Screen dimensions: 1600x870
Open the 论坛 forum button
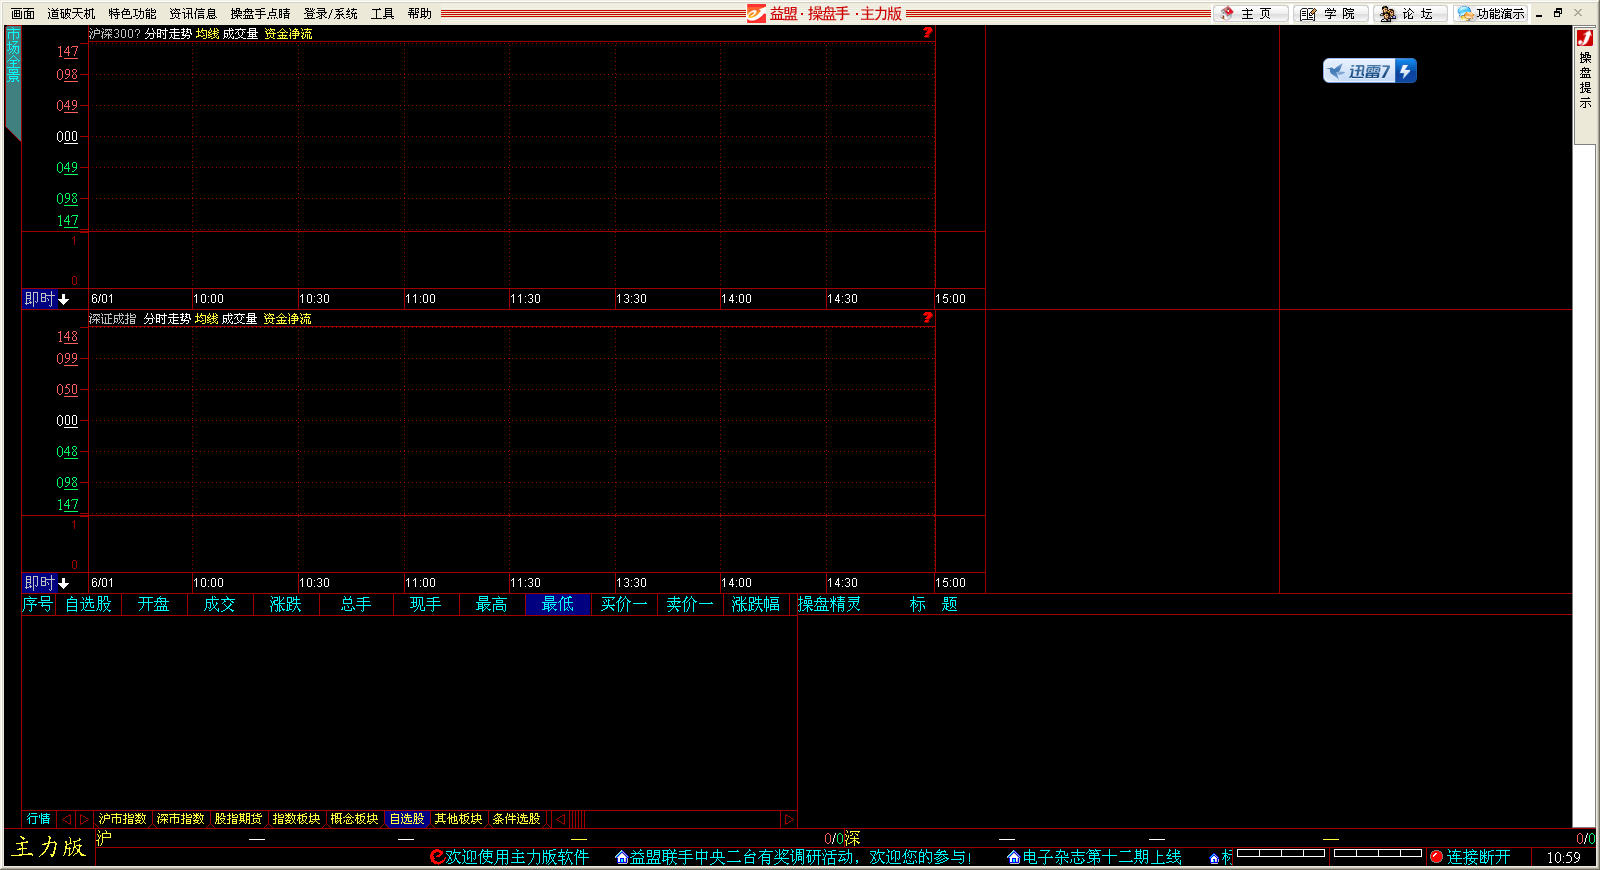pos(1408,13)
